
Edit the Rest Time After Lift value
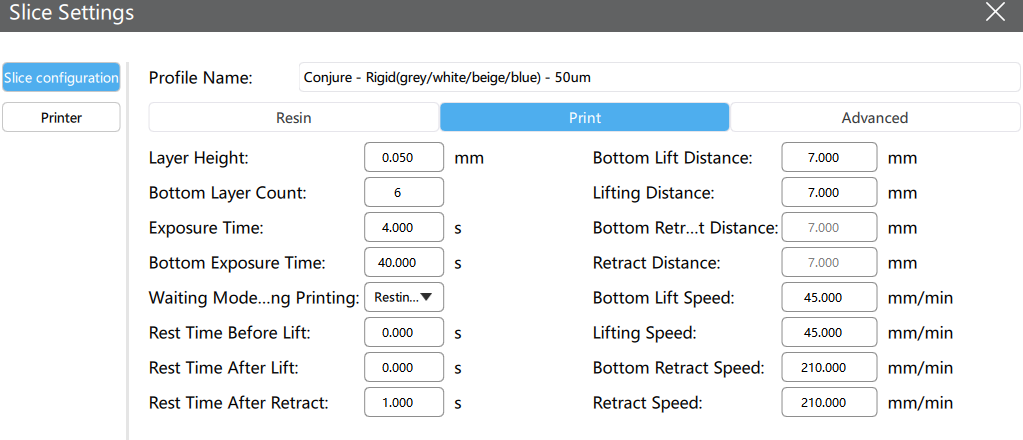[x=404, y=368]
